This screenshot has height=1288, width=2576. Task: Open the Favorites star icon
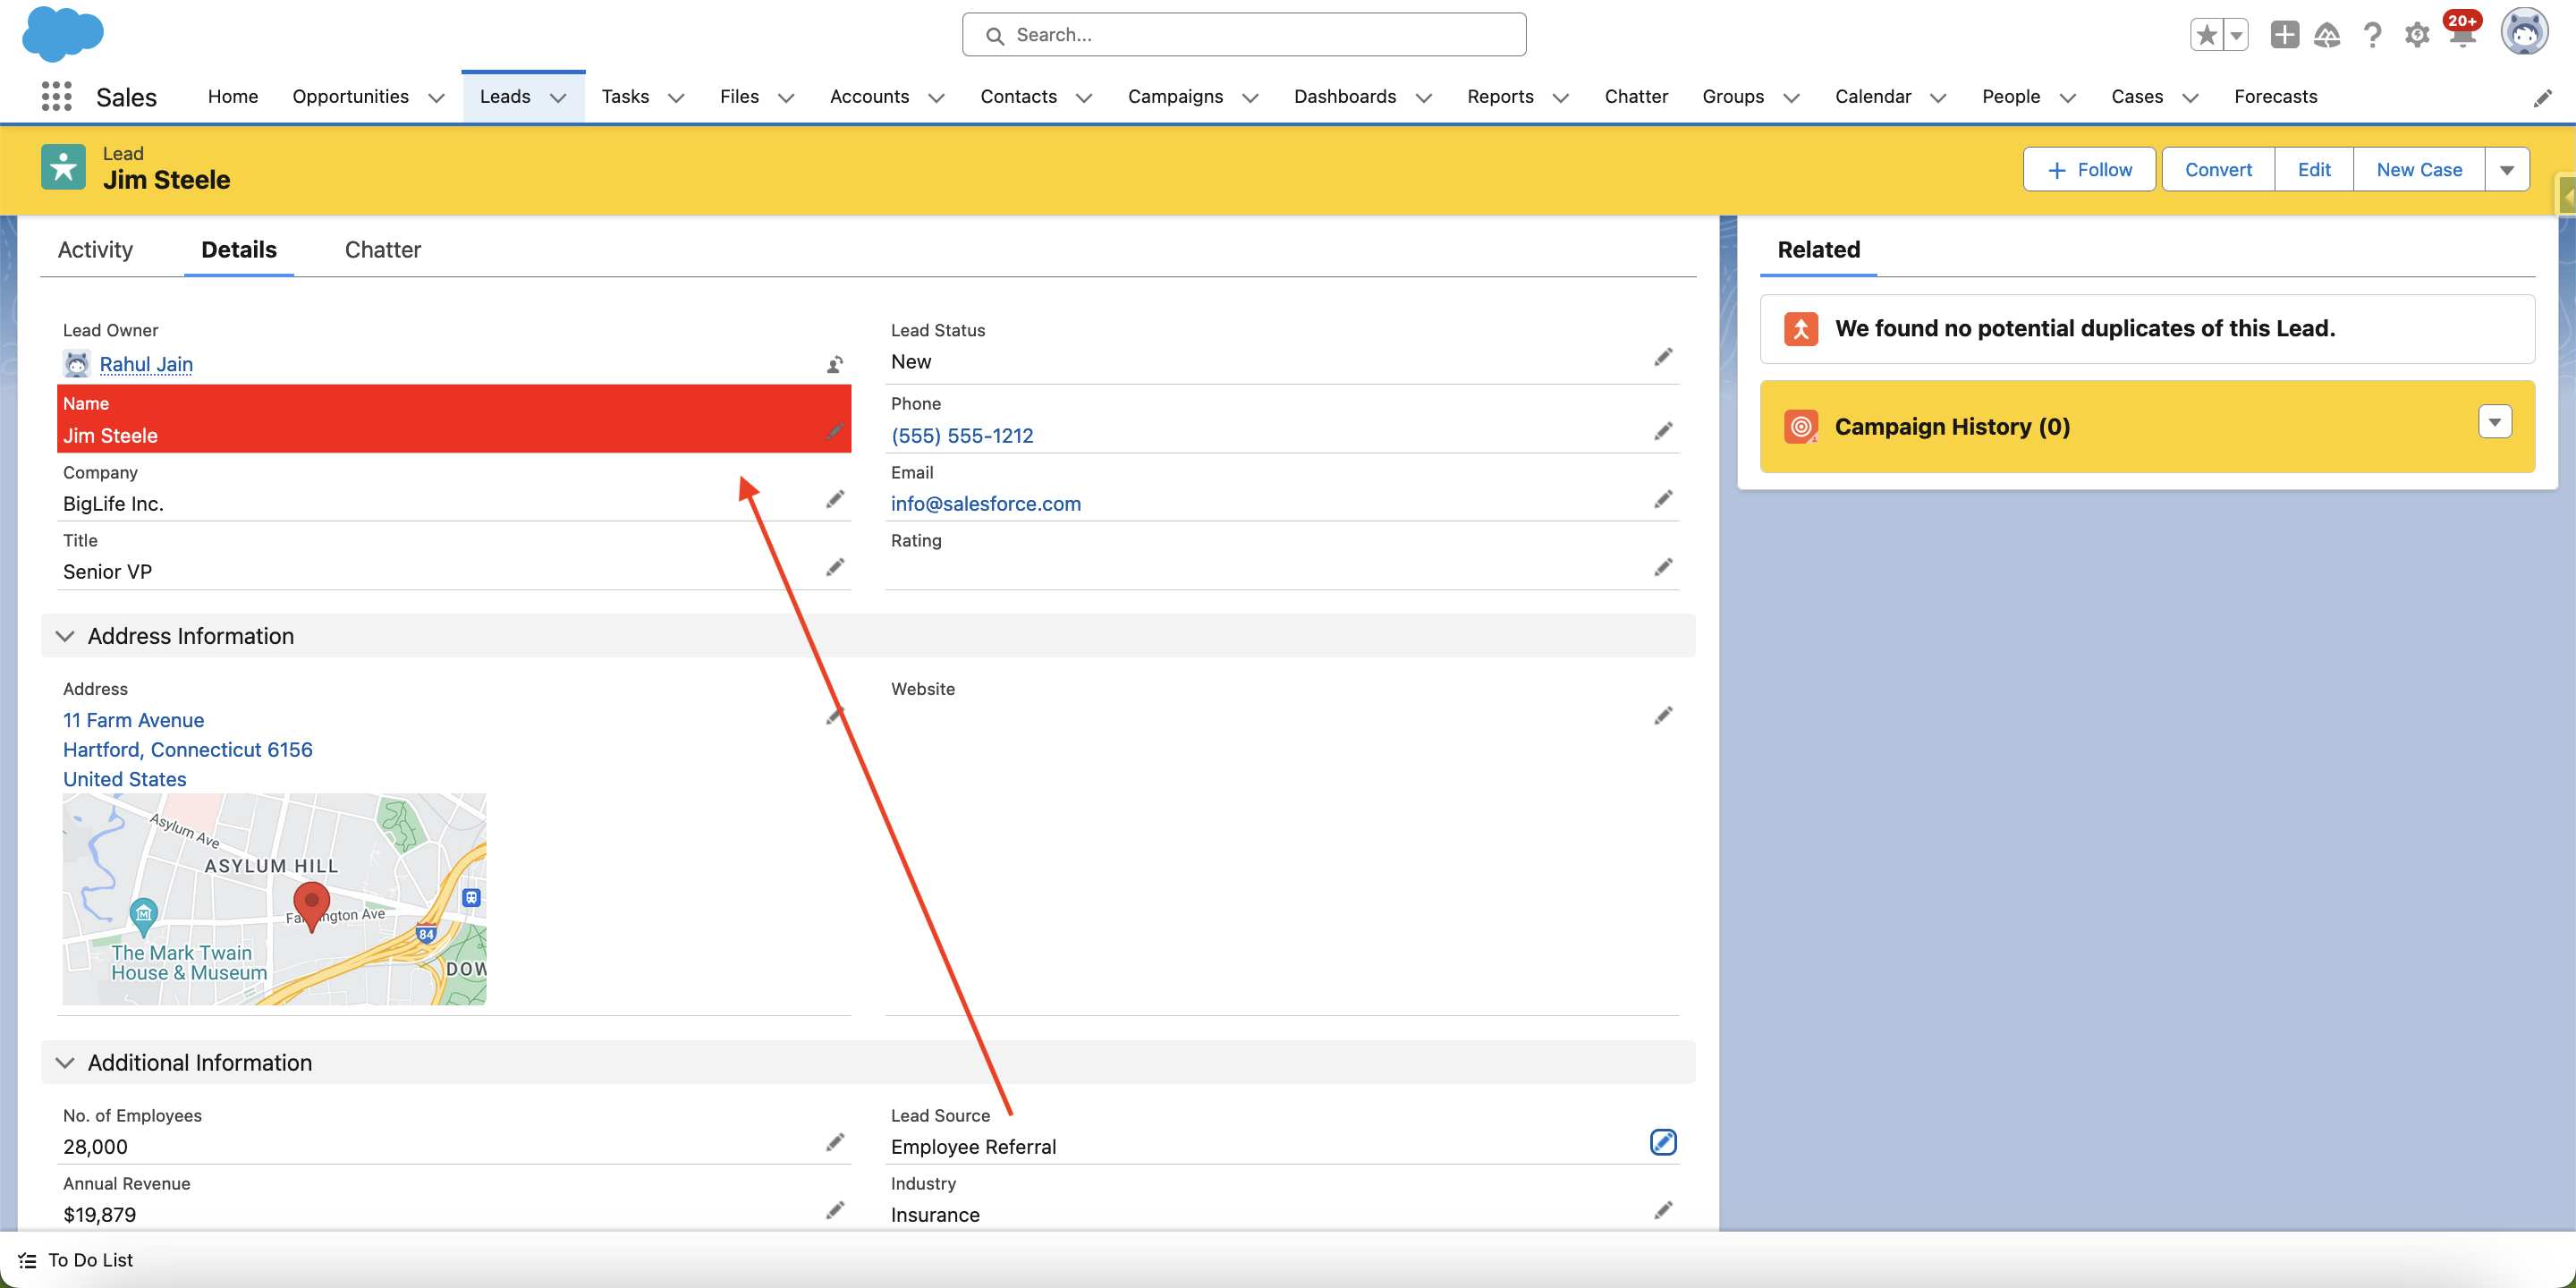pos(2206,35)
